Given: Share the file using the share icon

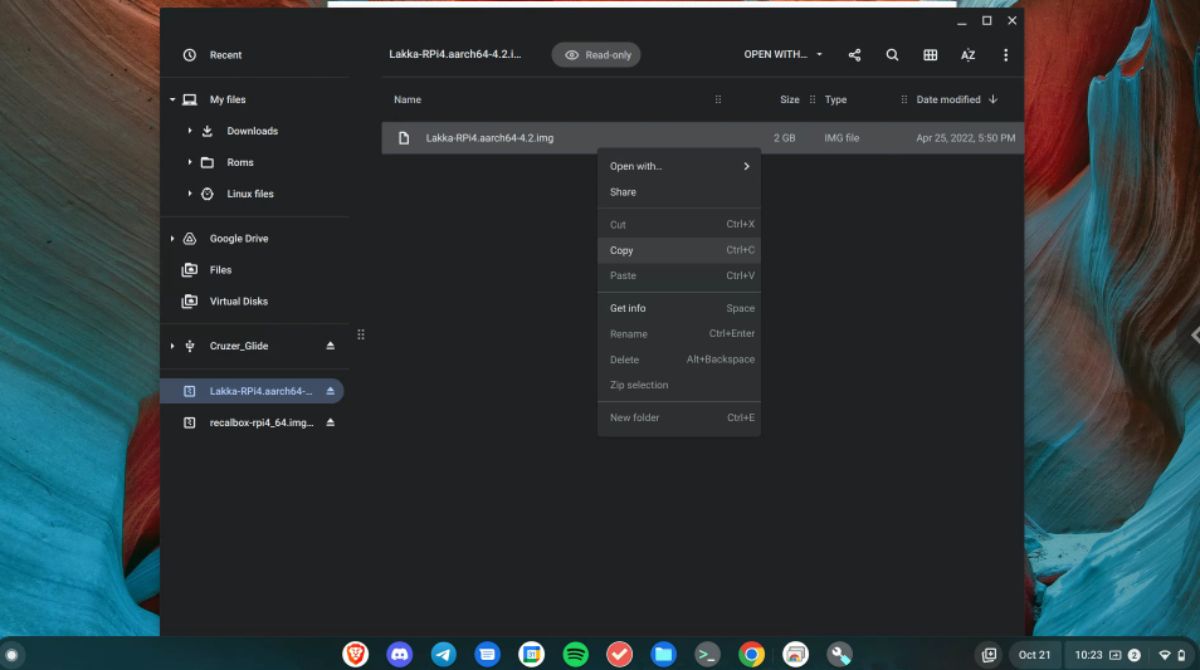Looking at the screenshot, I should tap(854, 55).
